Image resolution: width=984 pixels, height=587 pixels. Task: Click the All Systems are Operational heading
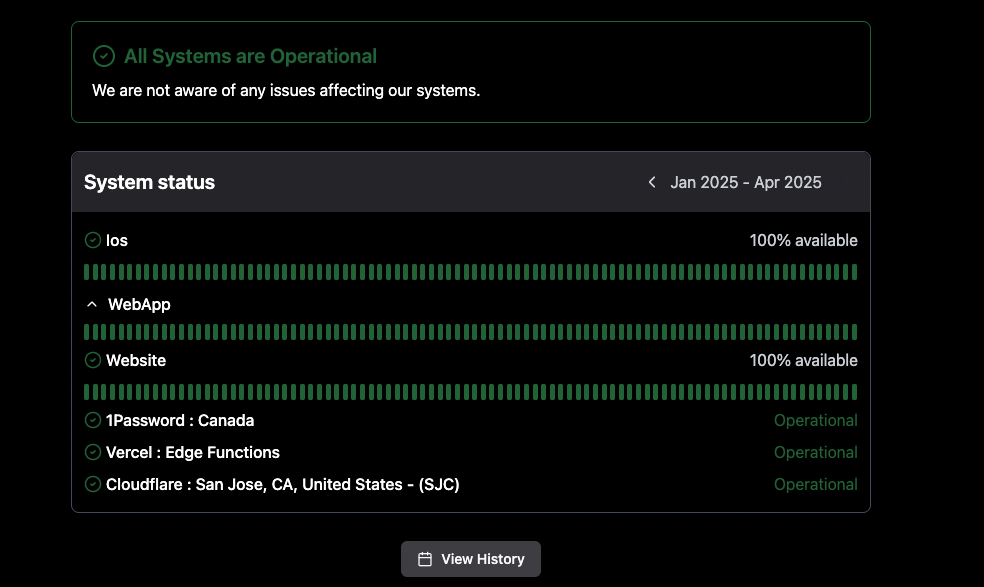250,57
